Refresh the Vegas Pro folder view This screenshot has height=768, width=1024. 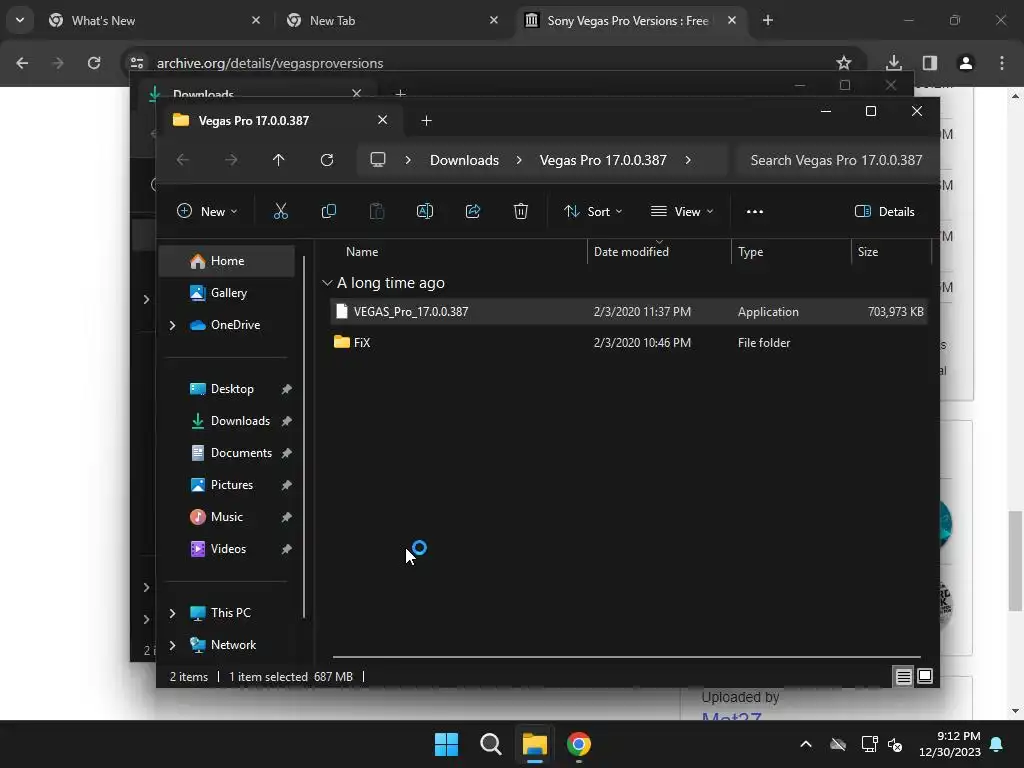327,160
